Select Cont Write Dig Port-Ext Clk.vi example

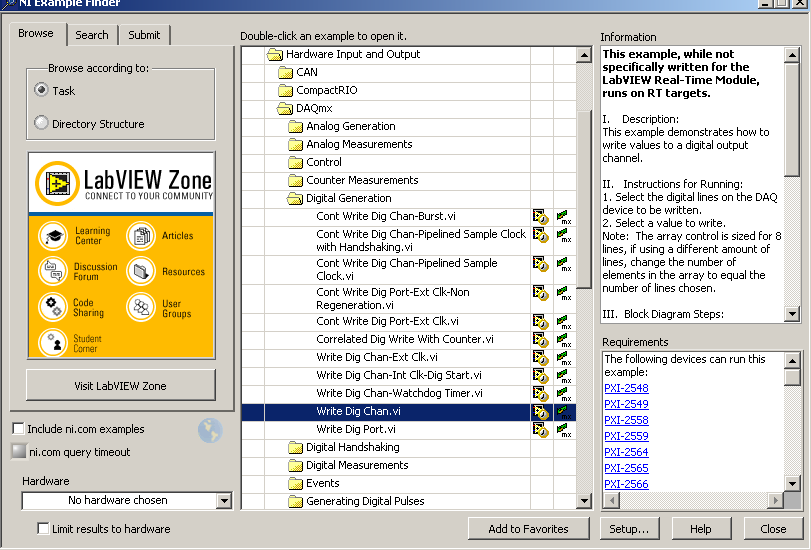tap(387, 321)
